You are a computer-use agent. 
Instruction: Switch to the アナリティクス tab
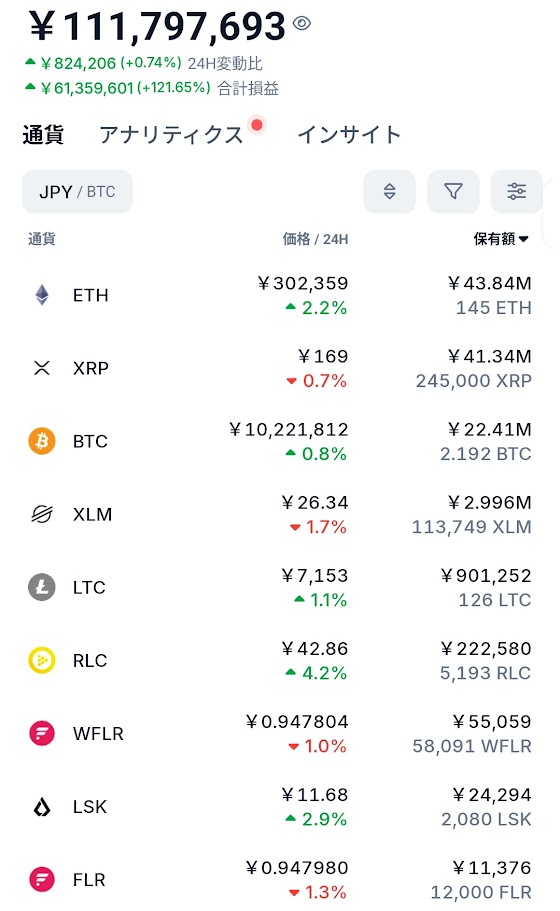[171, 135]
